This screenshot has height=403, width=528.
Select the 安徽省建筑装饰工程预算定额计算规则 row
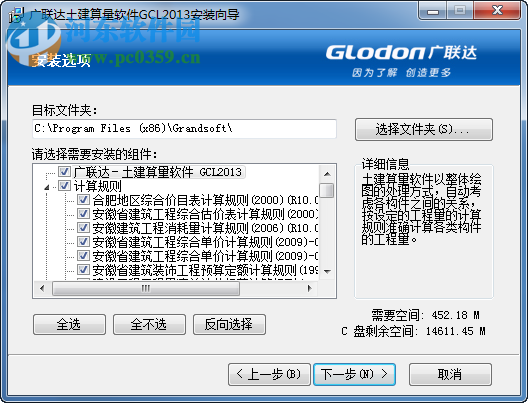tap(205, 270)
